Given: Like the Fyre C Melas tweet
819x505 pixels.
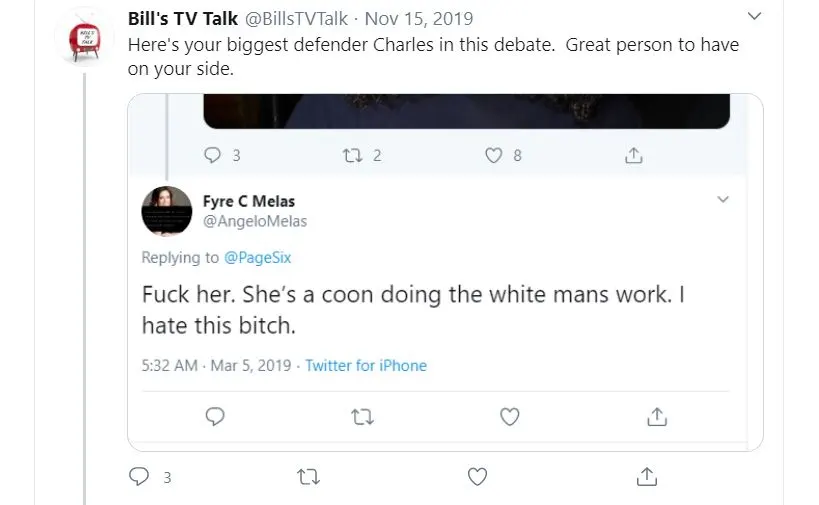Looking at the screenshot, I should [510, 416].
